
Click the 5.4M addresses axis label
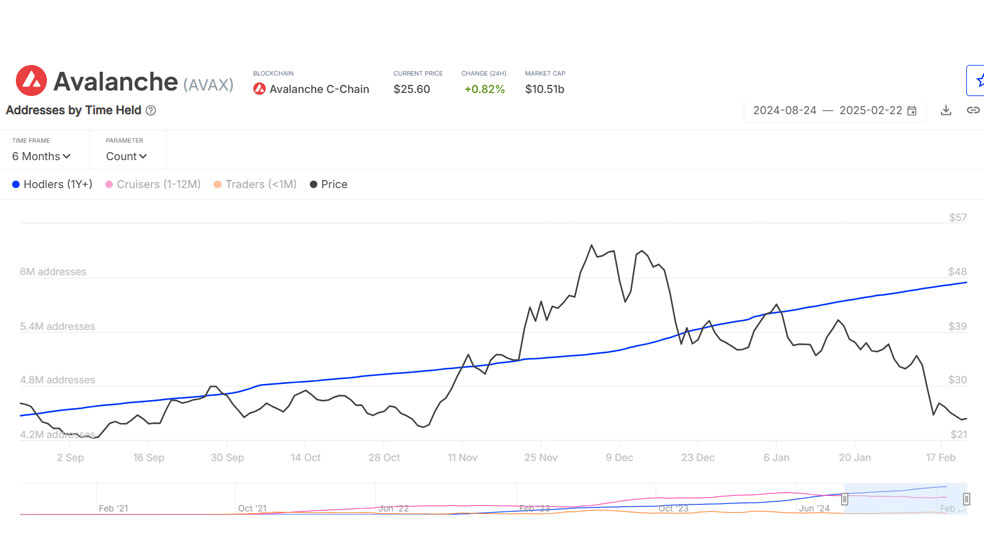pyautogui.click(x=58, y=326)
